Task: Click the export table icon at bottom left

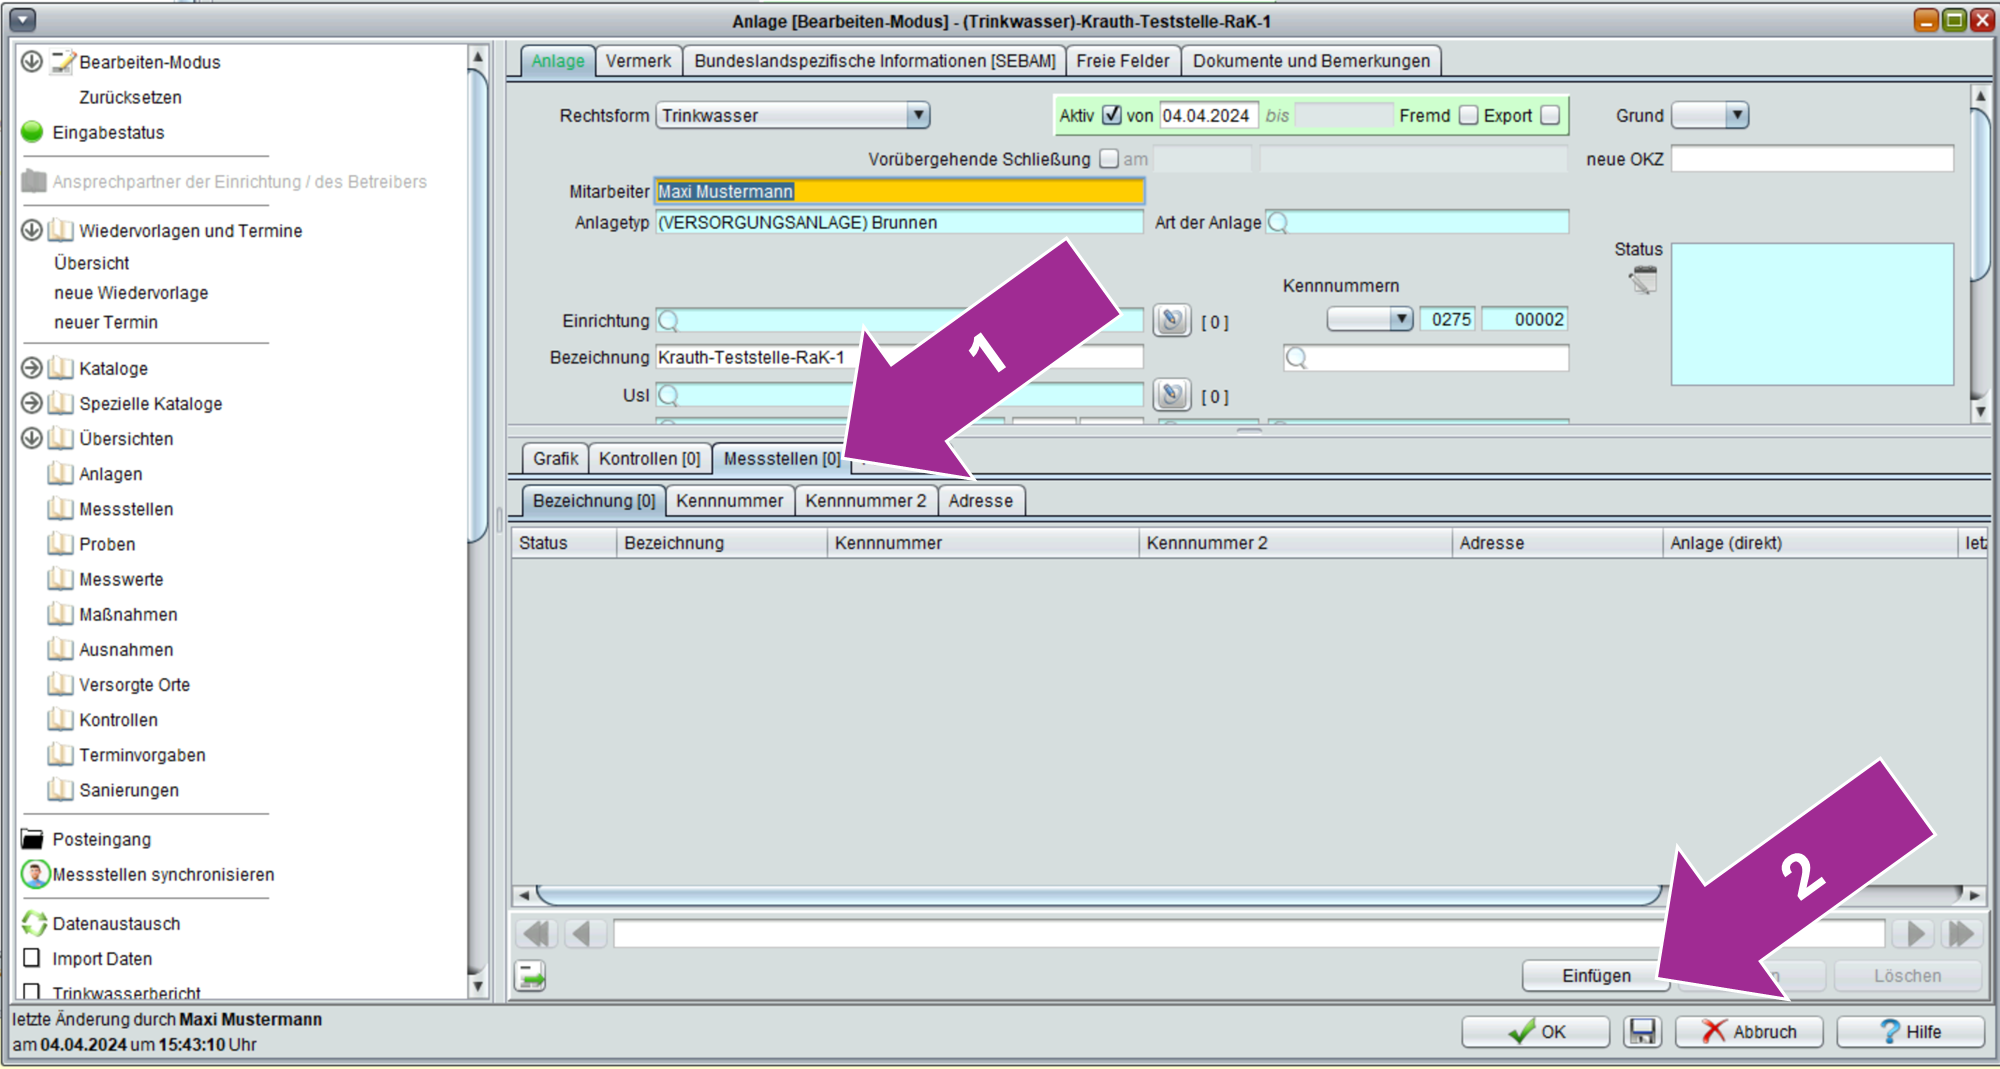Action: coord(530,975)
